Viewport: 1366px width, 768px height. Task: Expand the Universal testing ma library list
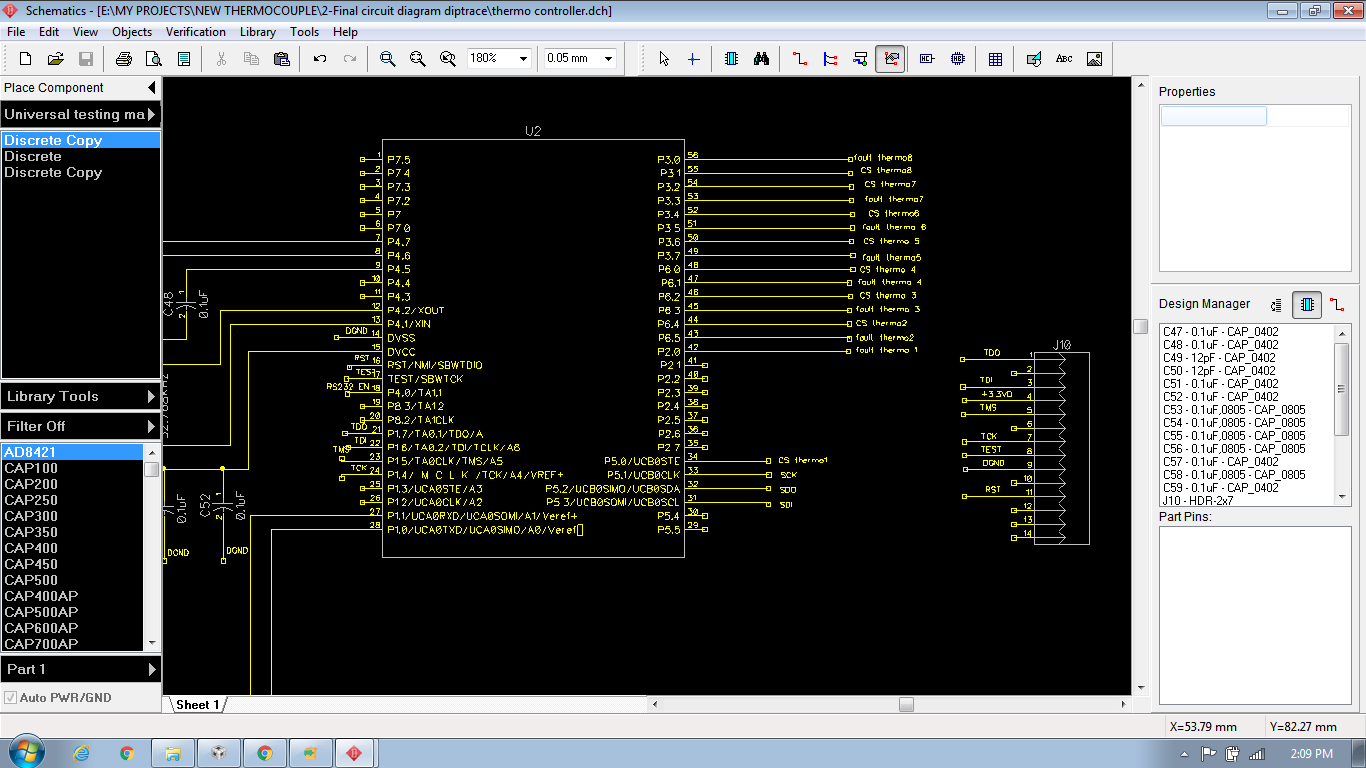coord(81,114)
